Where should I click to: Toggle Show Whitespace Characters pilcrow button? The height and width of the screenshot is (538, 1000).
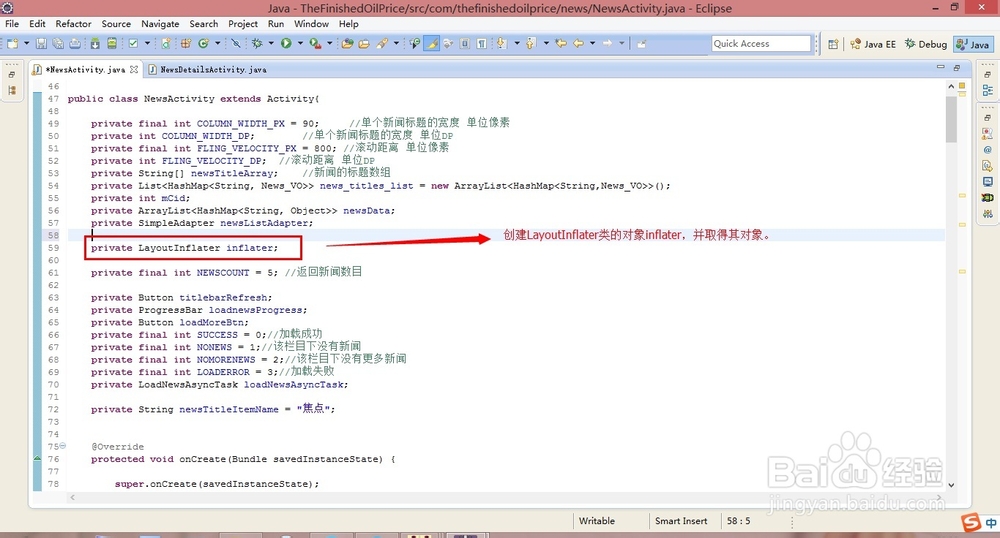(x=482, y=43)
